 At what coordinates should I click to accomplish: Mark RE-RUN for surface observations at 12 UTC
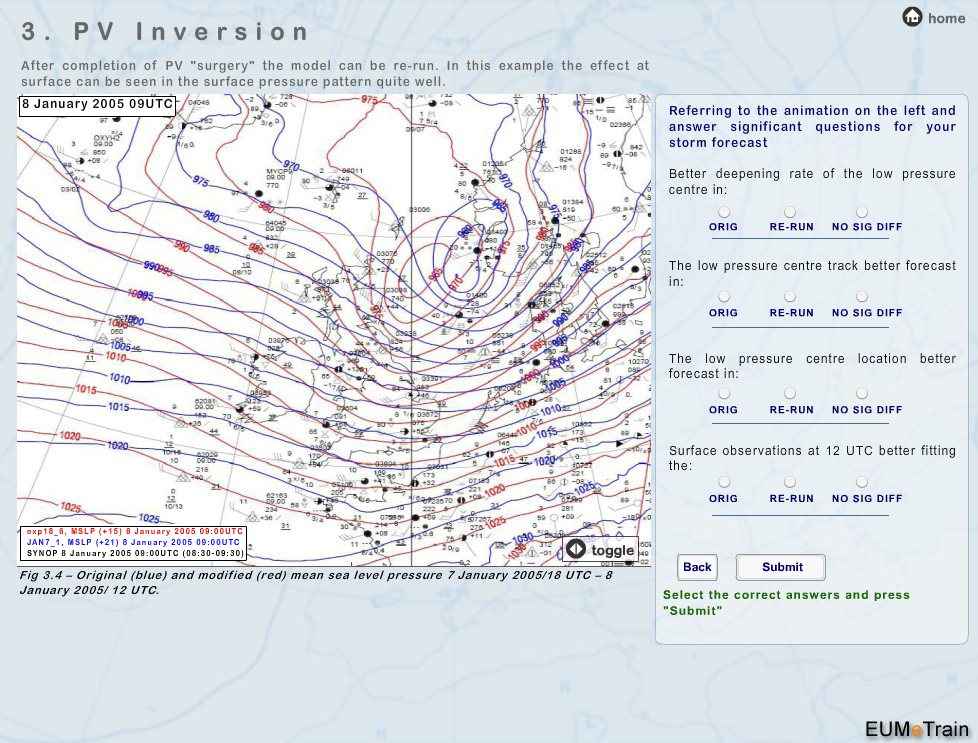(790, 482)
